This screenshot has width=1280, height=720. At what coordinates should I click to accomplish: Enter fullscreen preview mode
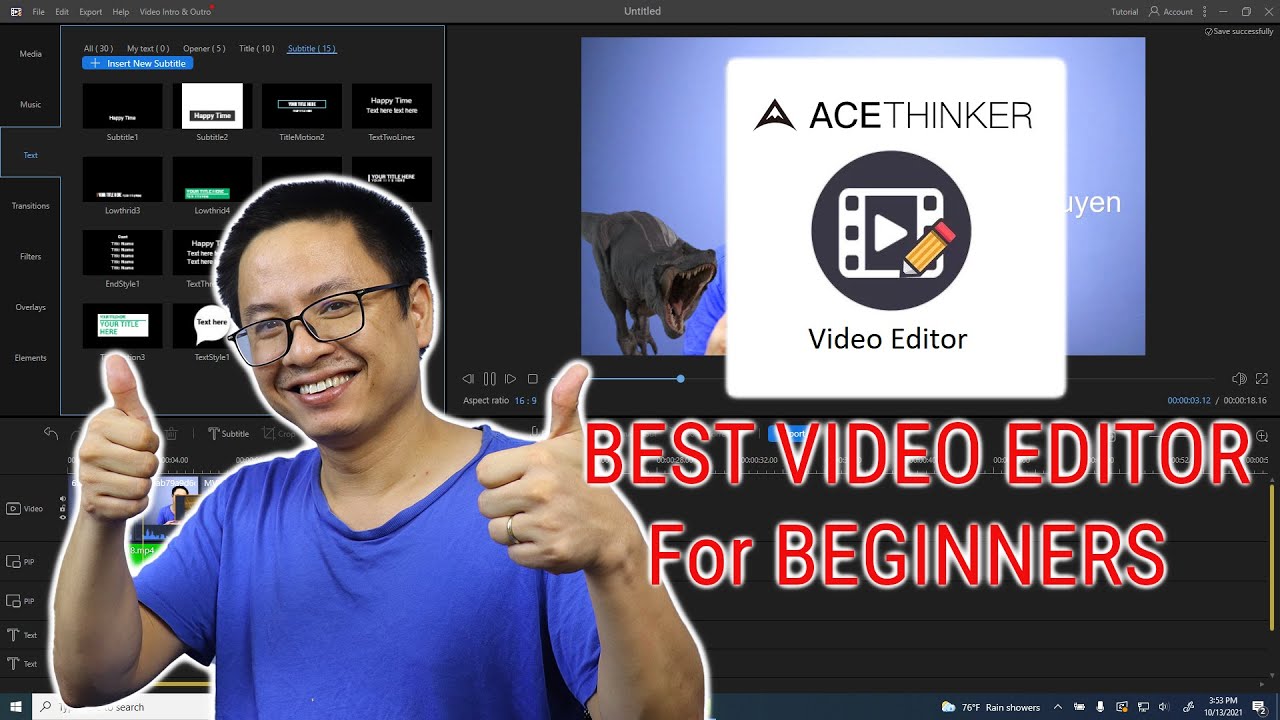[x=1262, y=379]
